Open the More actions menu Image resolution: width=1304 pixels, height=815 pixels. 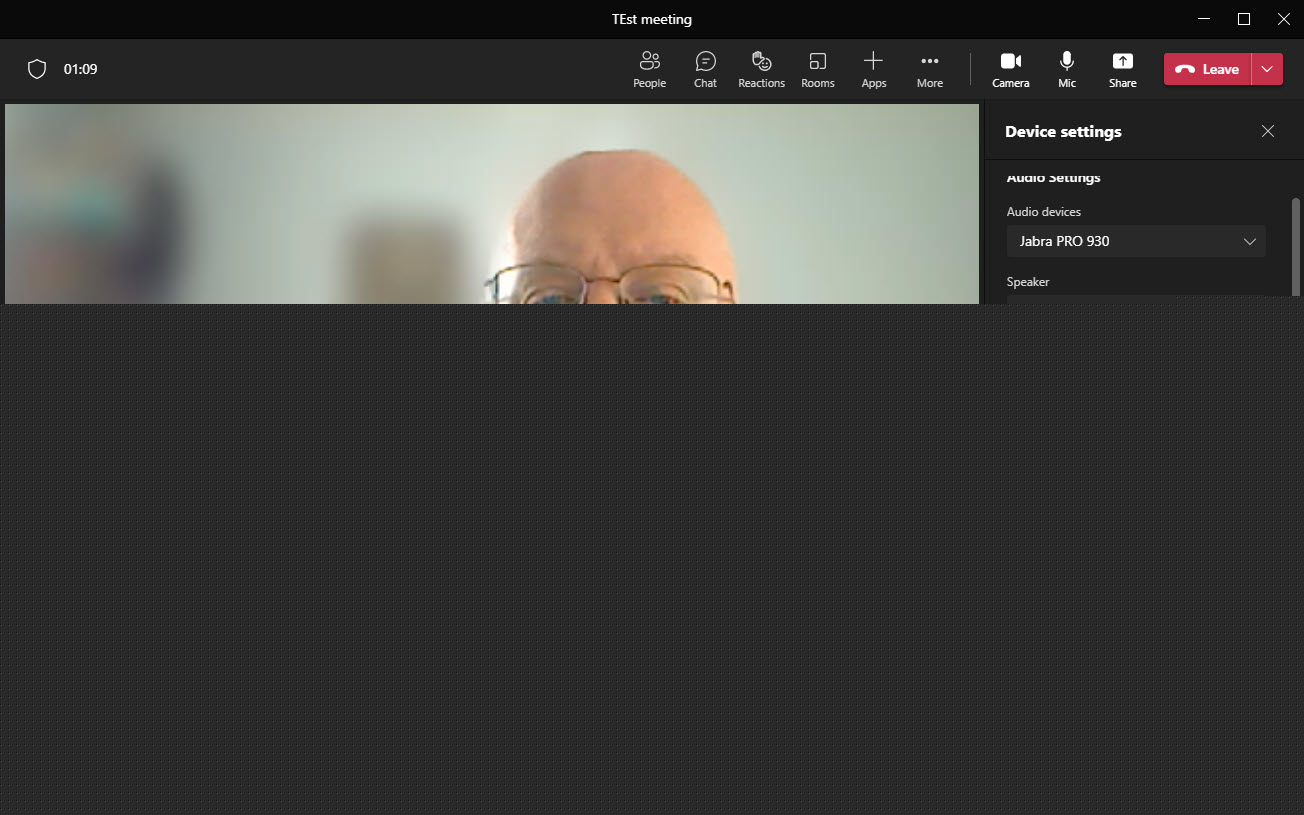[929, 69]
